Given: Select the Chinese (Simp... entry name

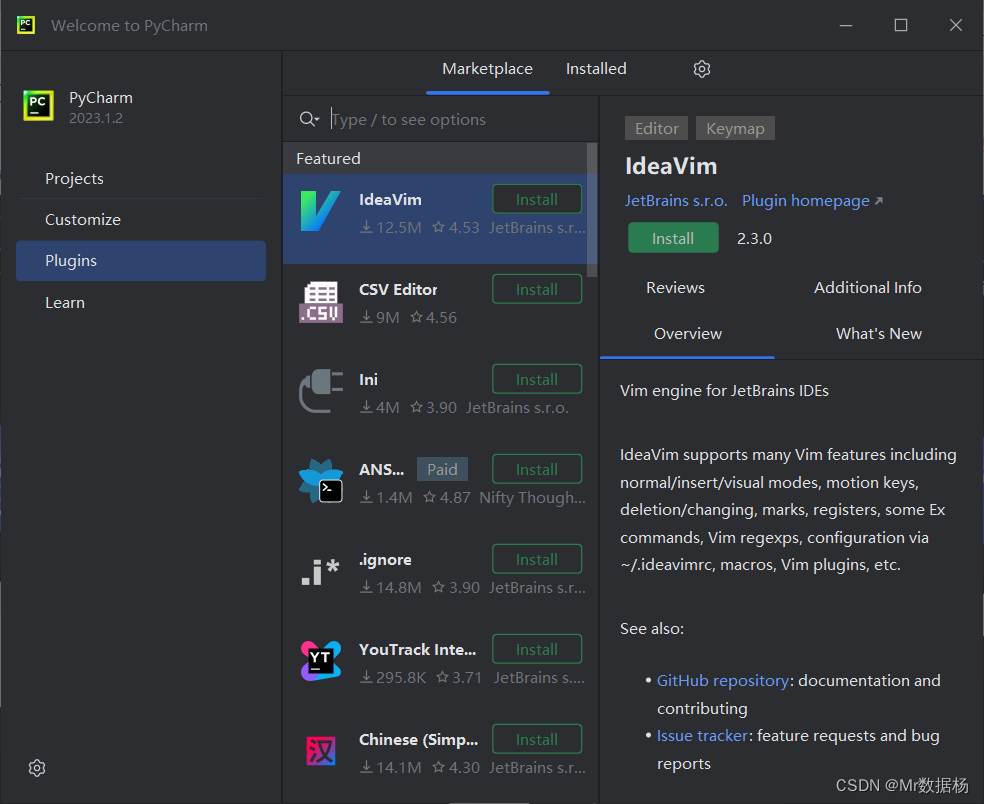Looking at the screenshot, I should click(419, 739).
